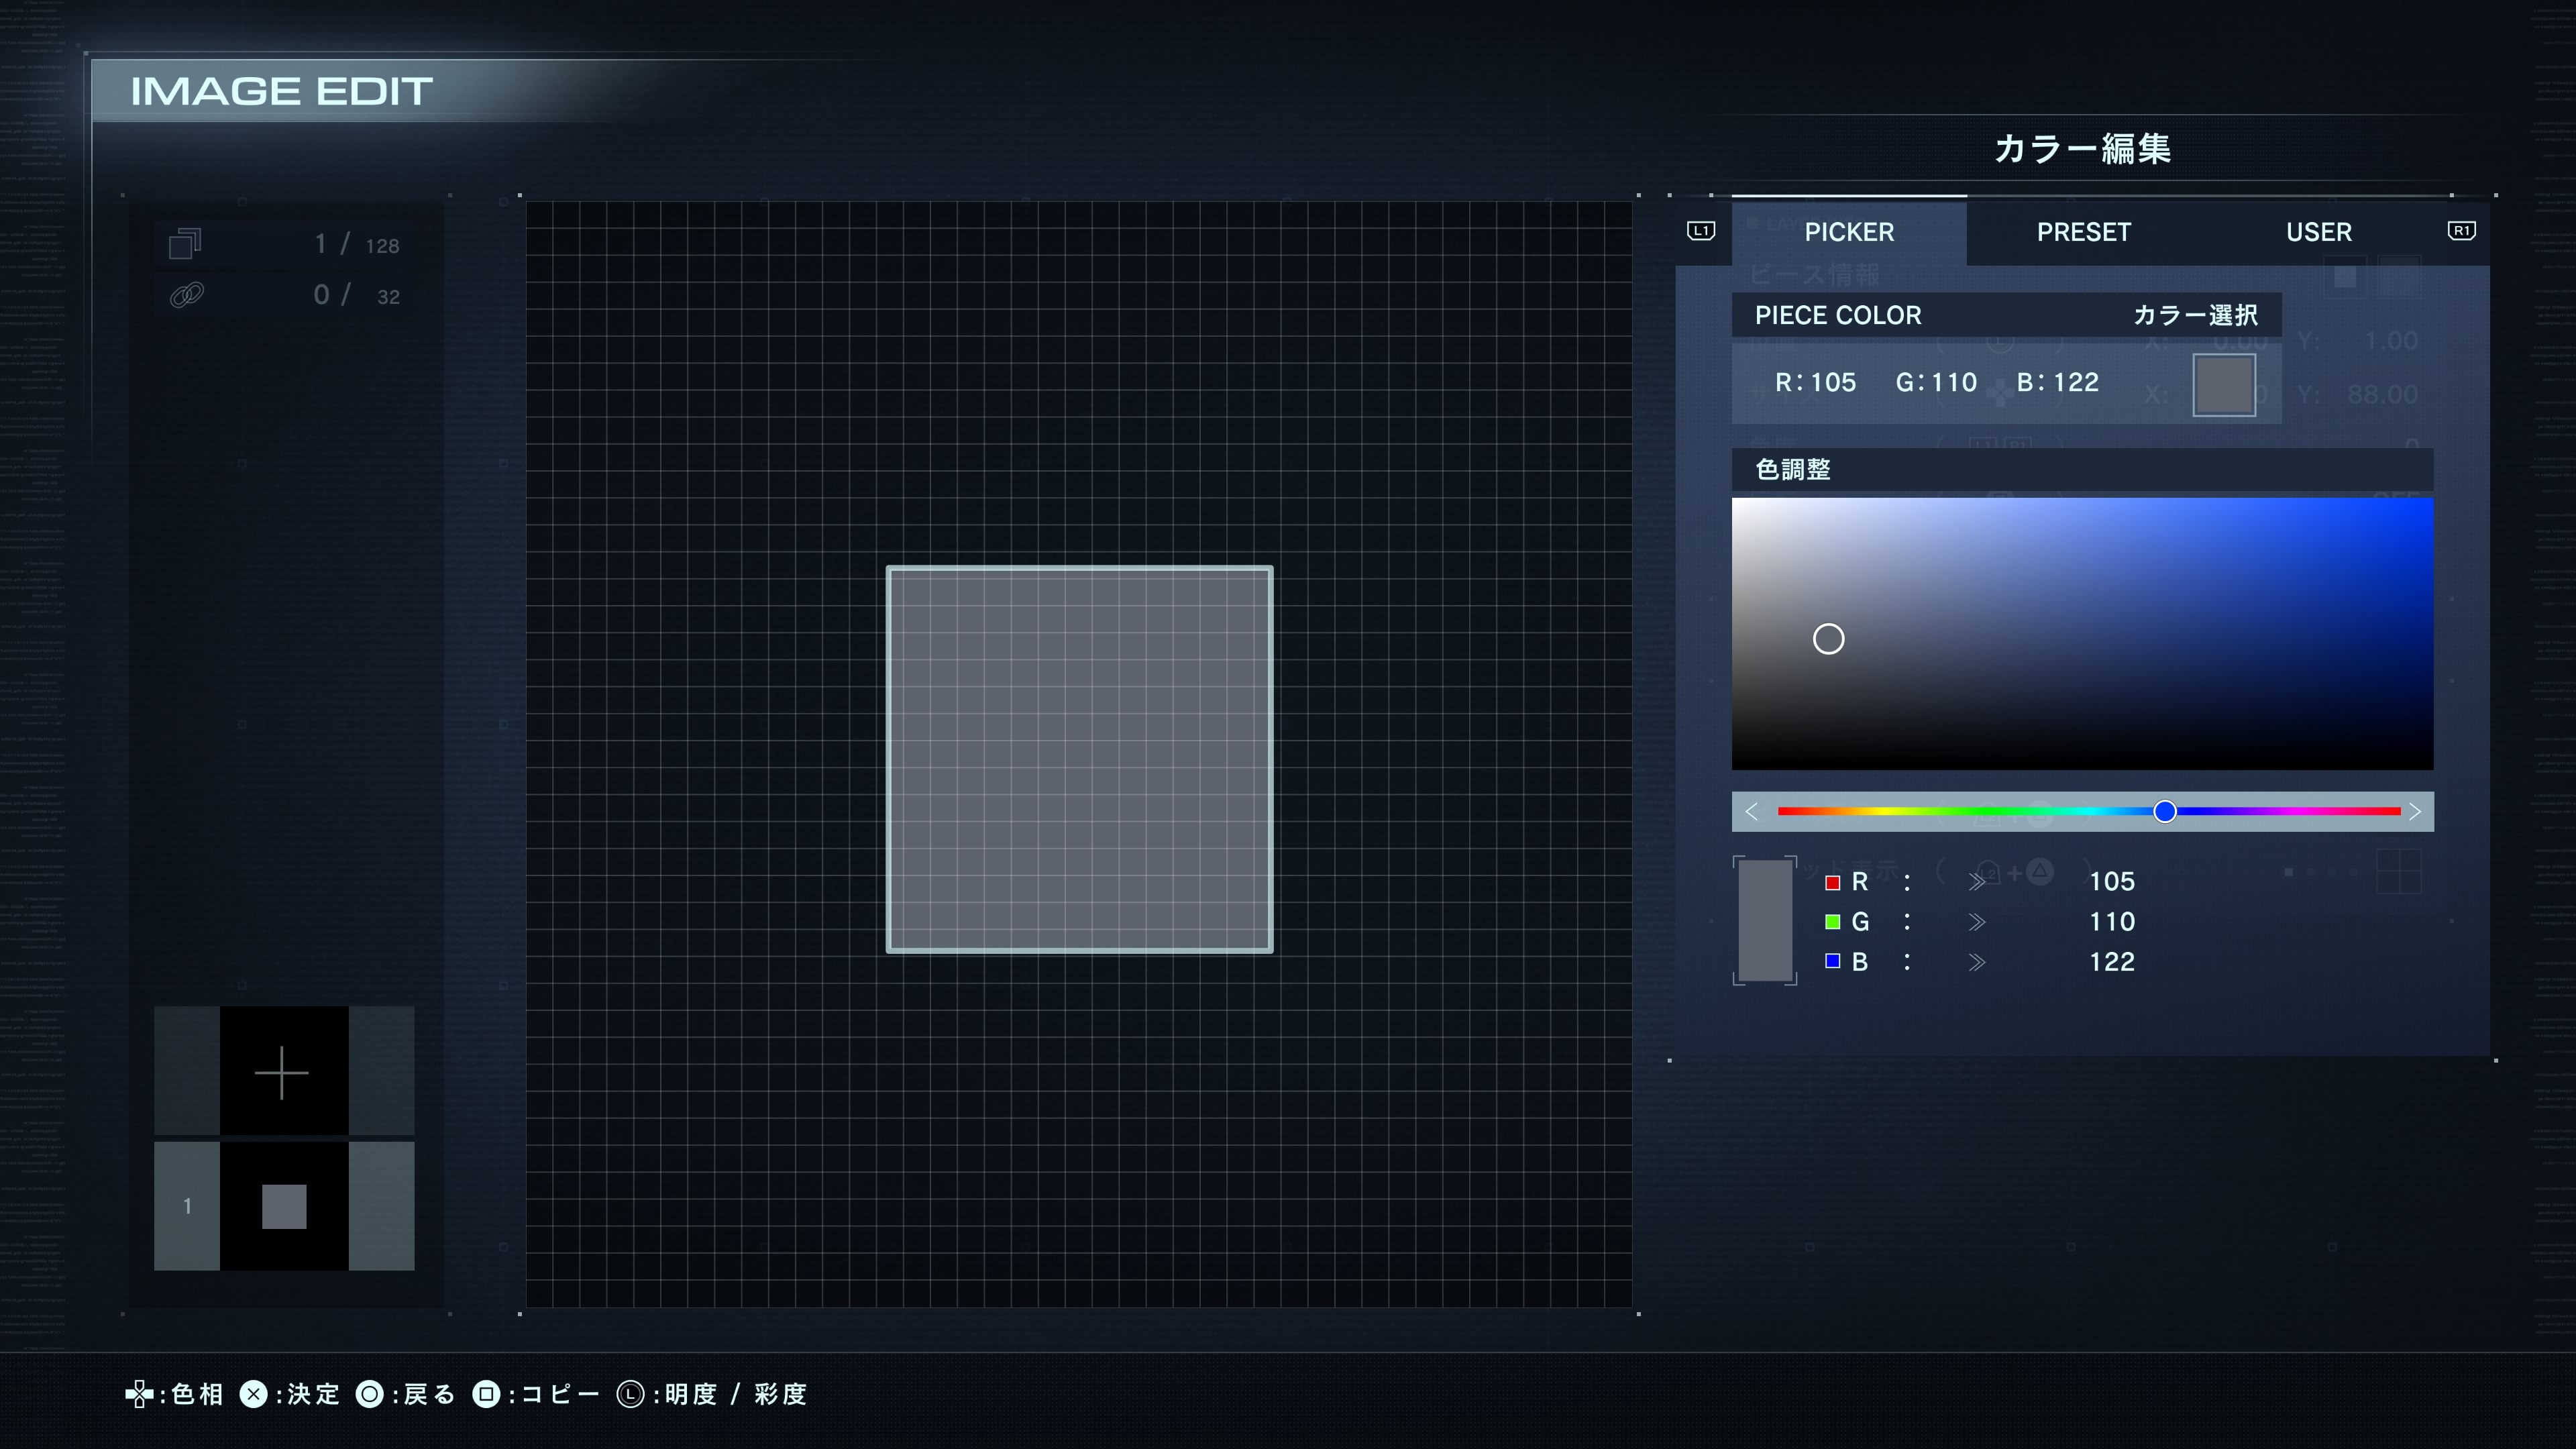The width and height of the screenshot is (2576, 1449).
Task: Switch to the USER tab
Action: [x=2318, y=232]
